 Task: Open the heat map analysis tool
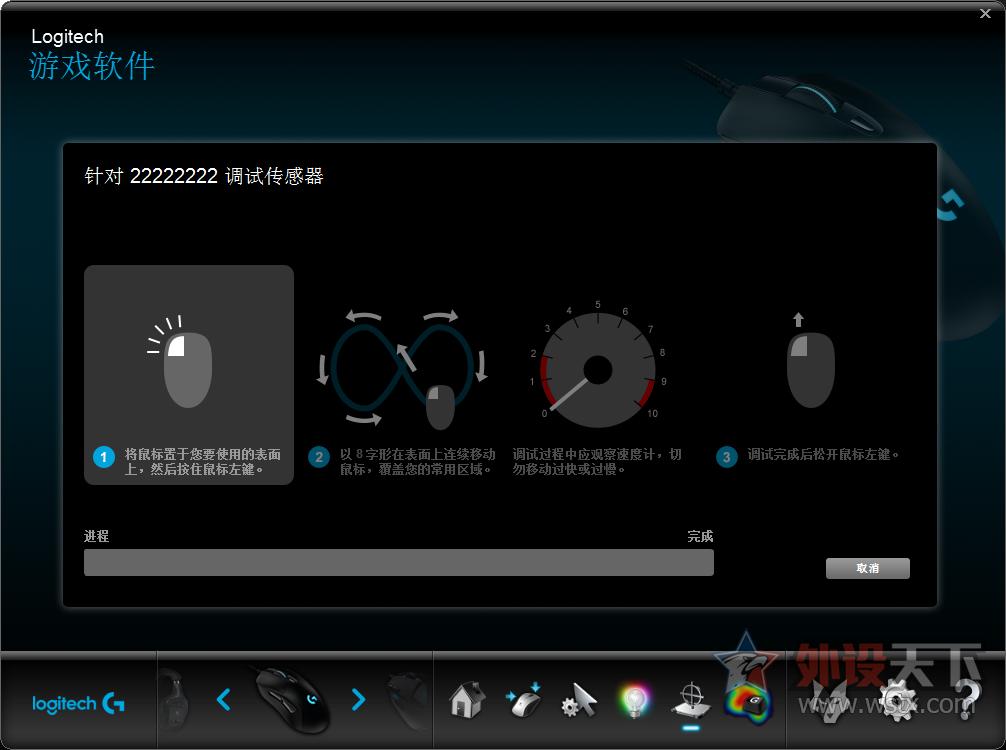pyautogui.click(x=751, y=700)
